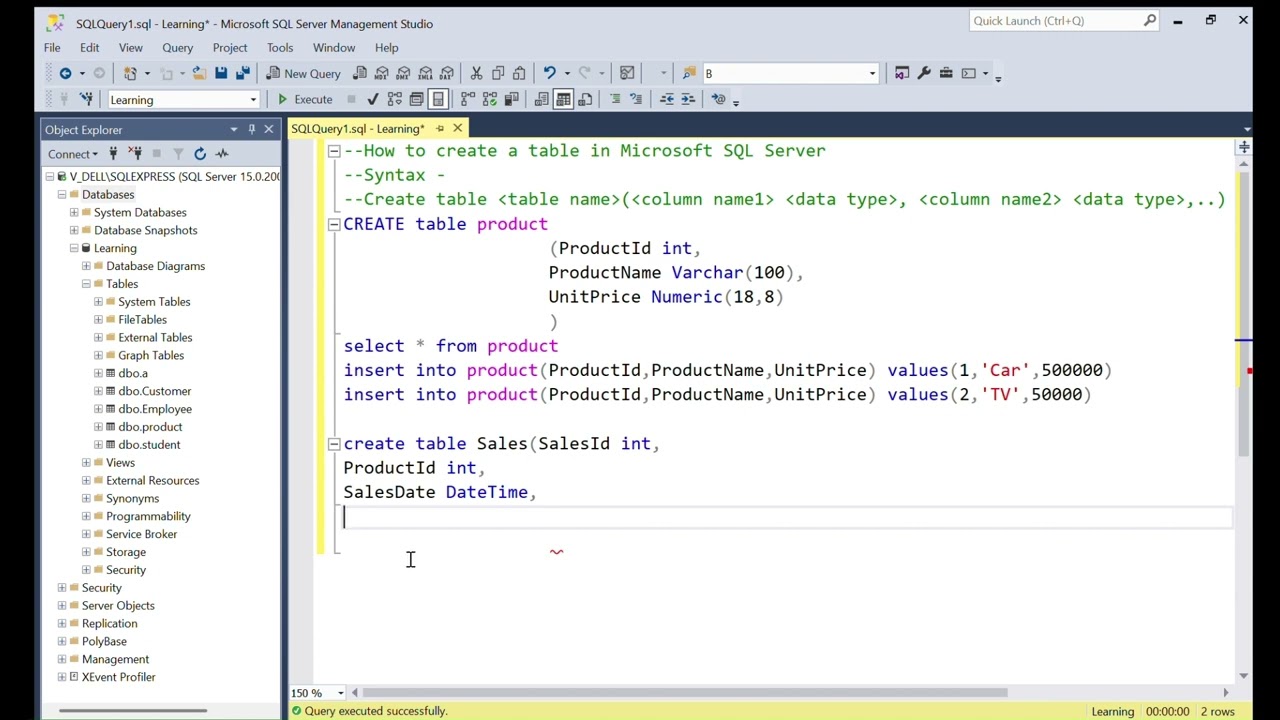Open the Query menu

(177, 47)
